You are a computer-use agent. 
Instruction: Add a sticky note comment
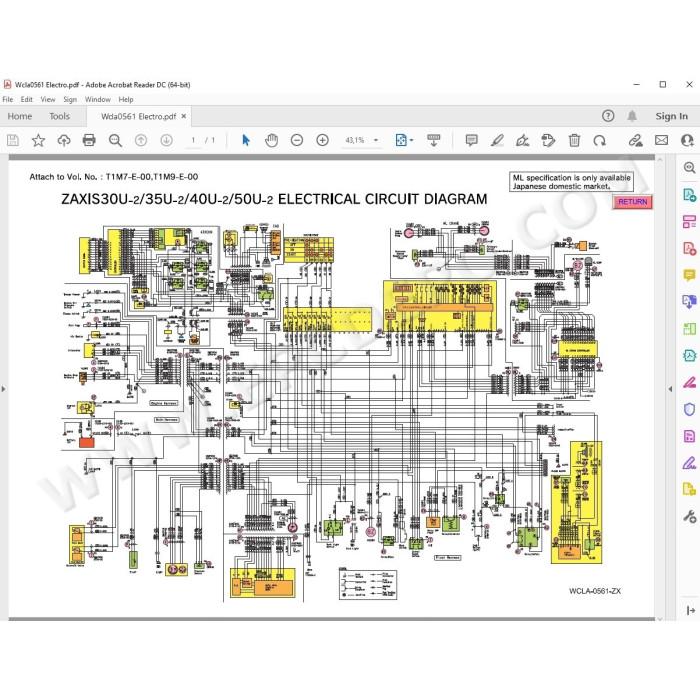pyautogui.click(x=471, y=141)
